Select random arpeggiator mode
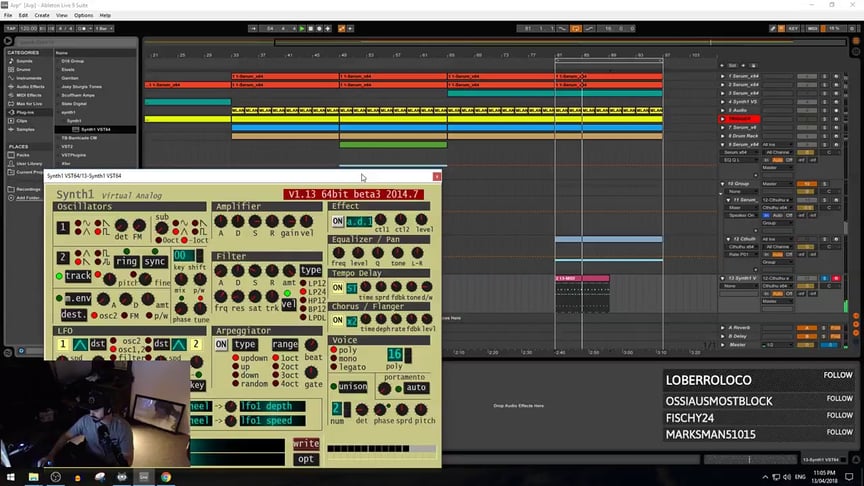 tap(250, 384)
